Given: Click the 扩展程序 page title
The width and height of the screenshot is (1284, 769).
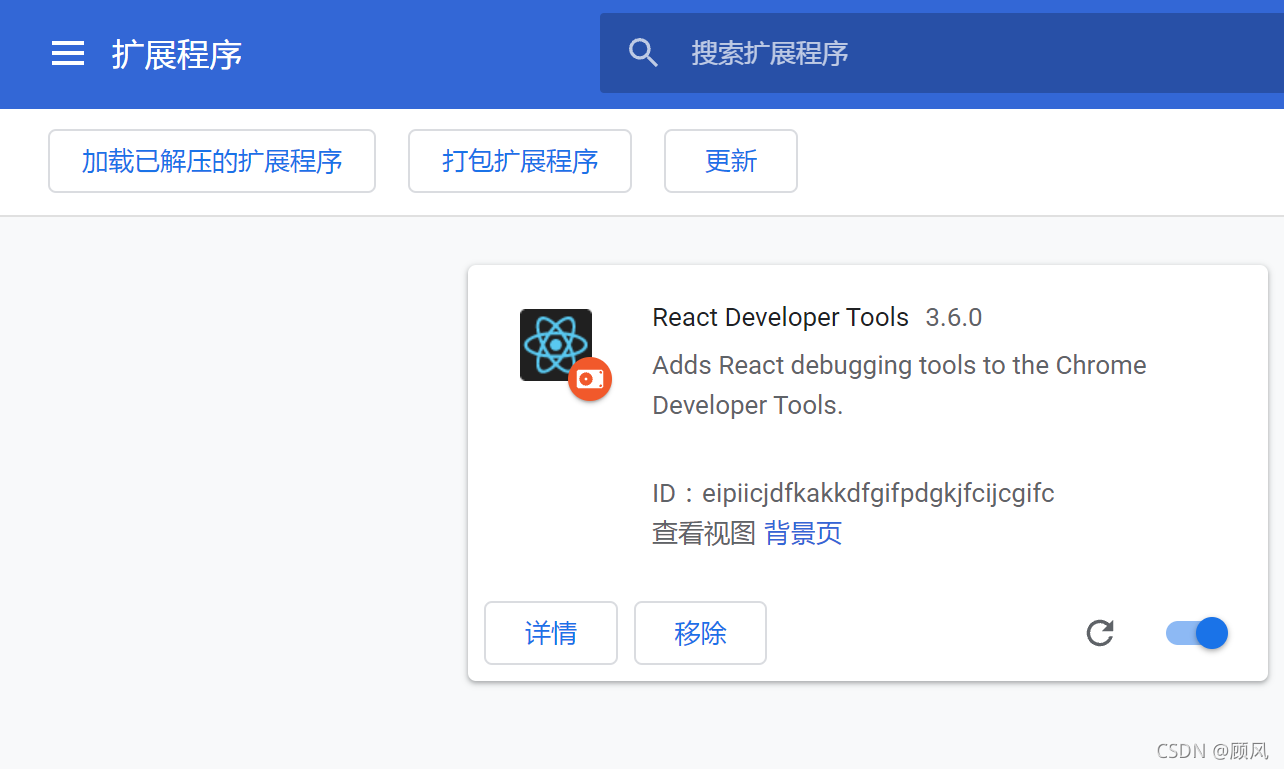Looking at the screenshot, I should [177, 54].
